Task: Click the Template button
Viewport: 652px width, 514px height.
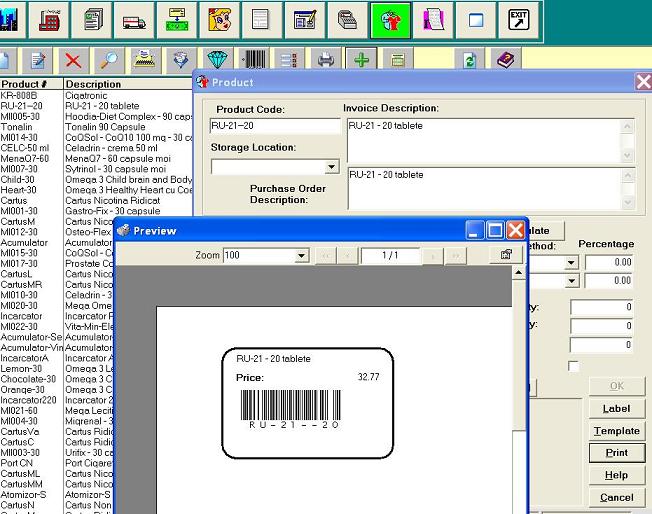Action: 617,431
